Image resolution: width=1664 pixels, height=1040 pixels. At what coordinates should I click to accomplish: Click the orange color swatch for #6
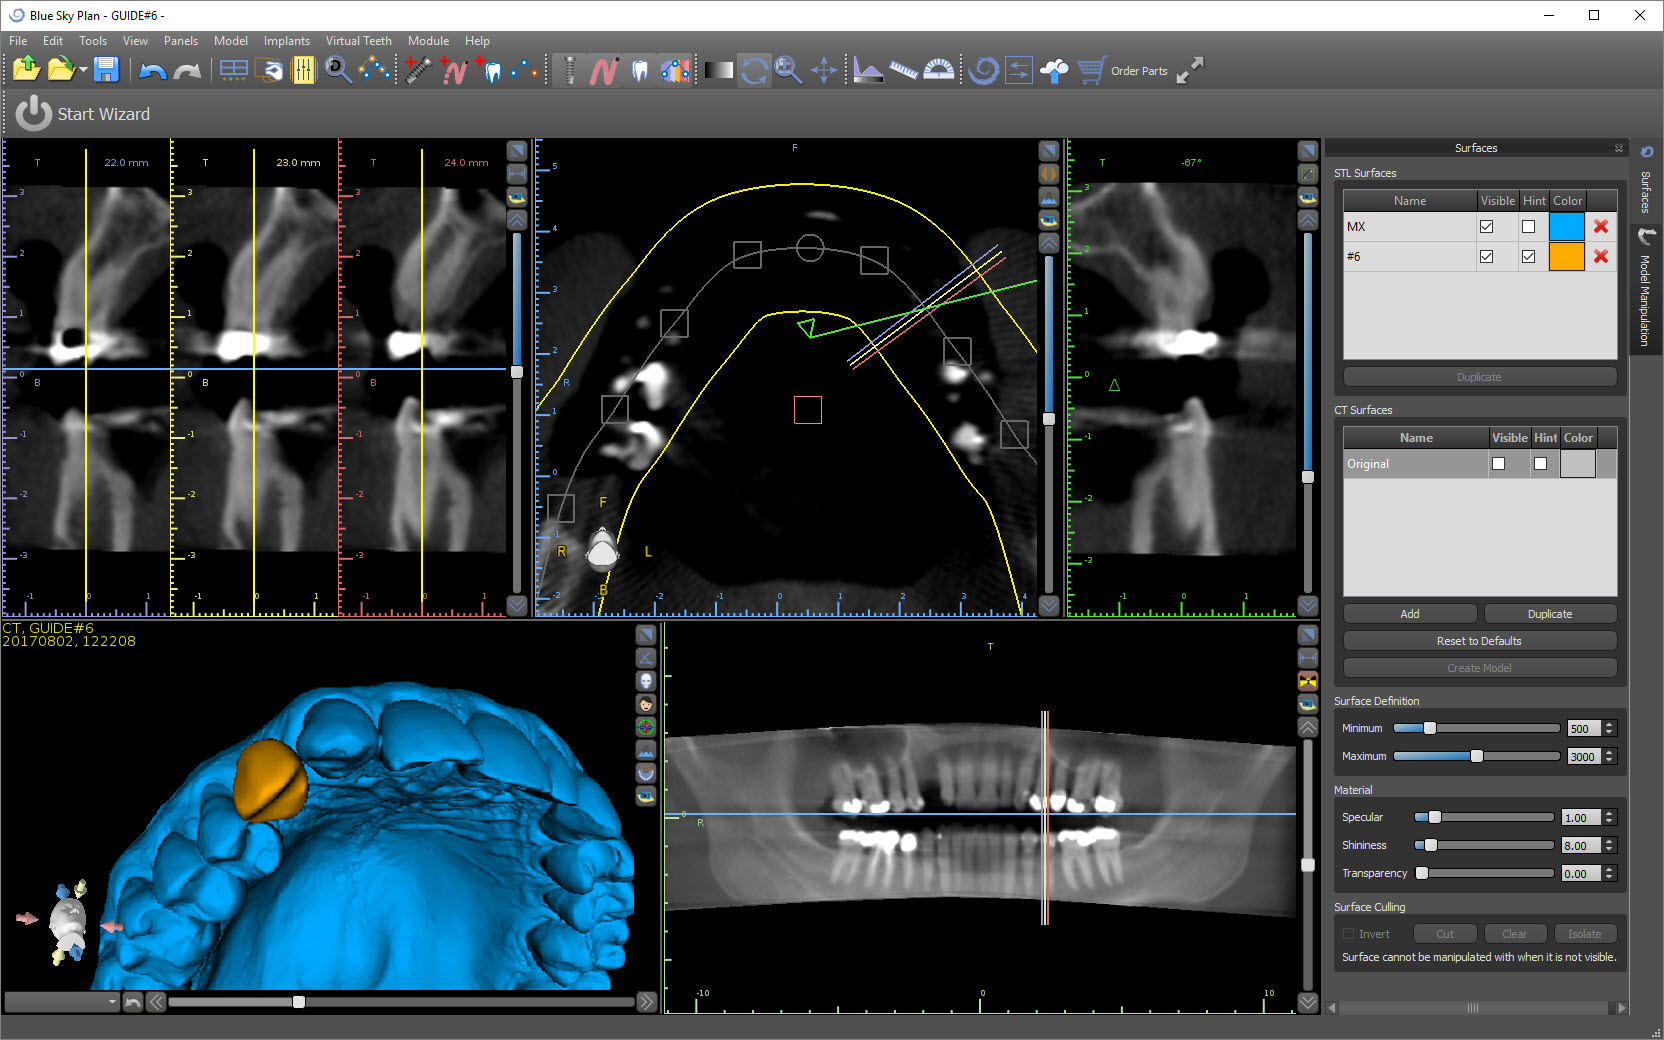click(x=1567, y=257)
